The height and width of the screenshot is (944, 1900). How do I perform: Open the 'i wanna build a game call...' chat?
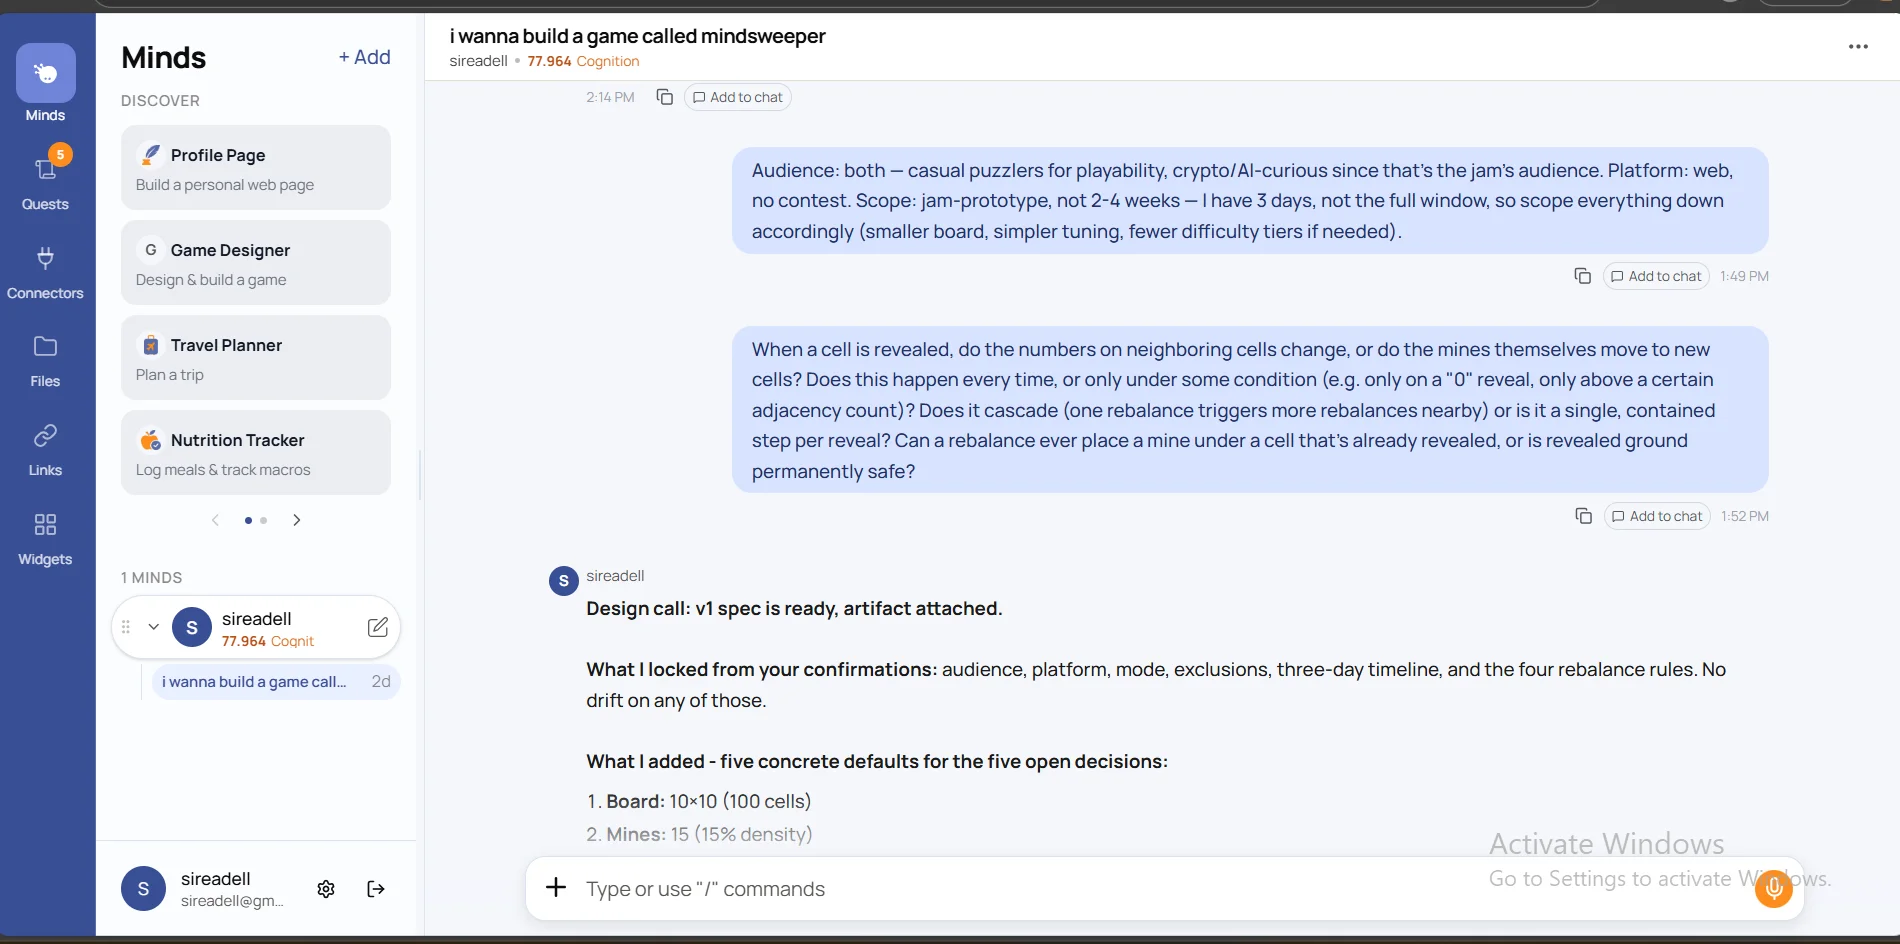point(276,682)
